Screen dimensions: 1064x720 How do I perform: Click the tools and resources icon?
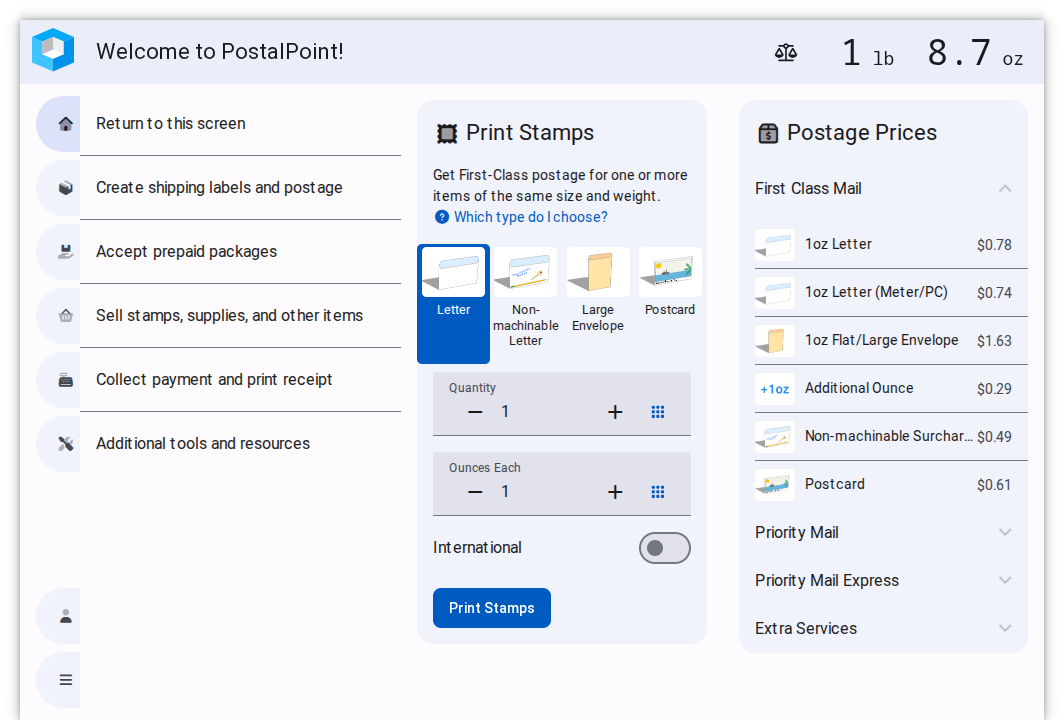tap(66, 444)
